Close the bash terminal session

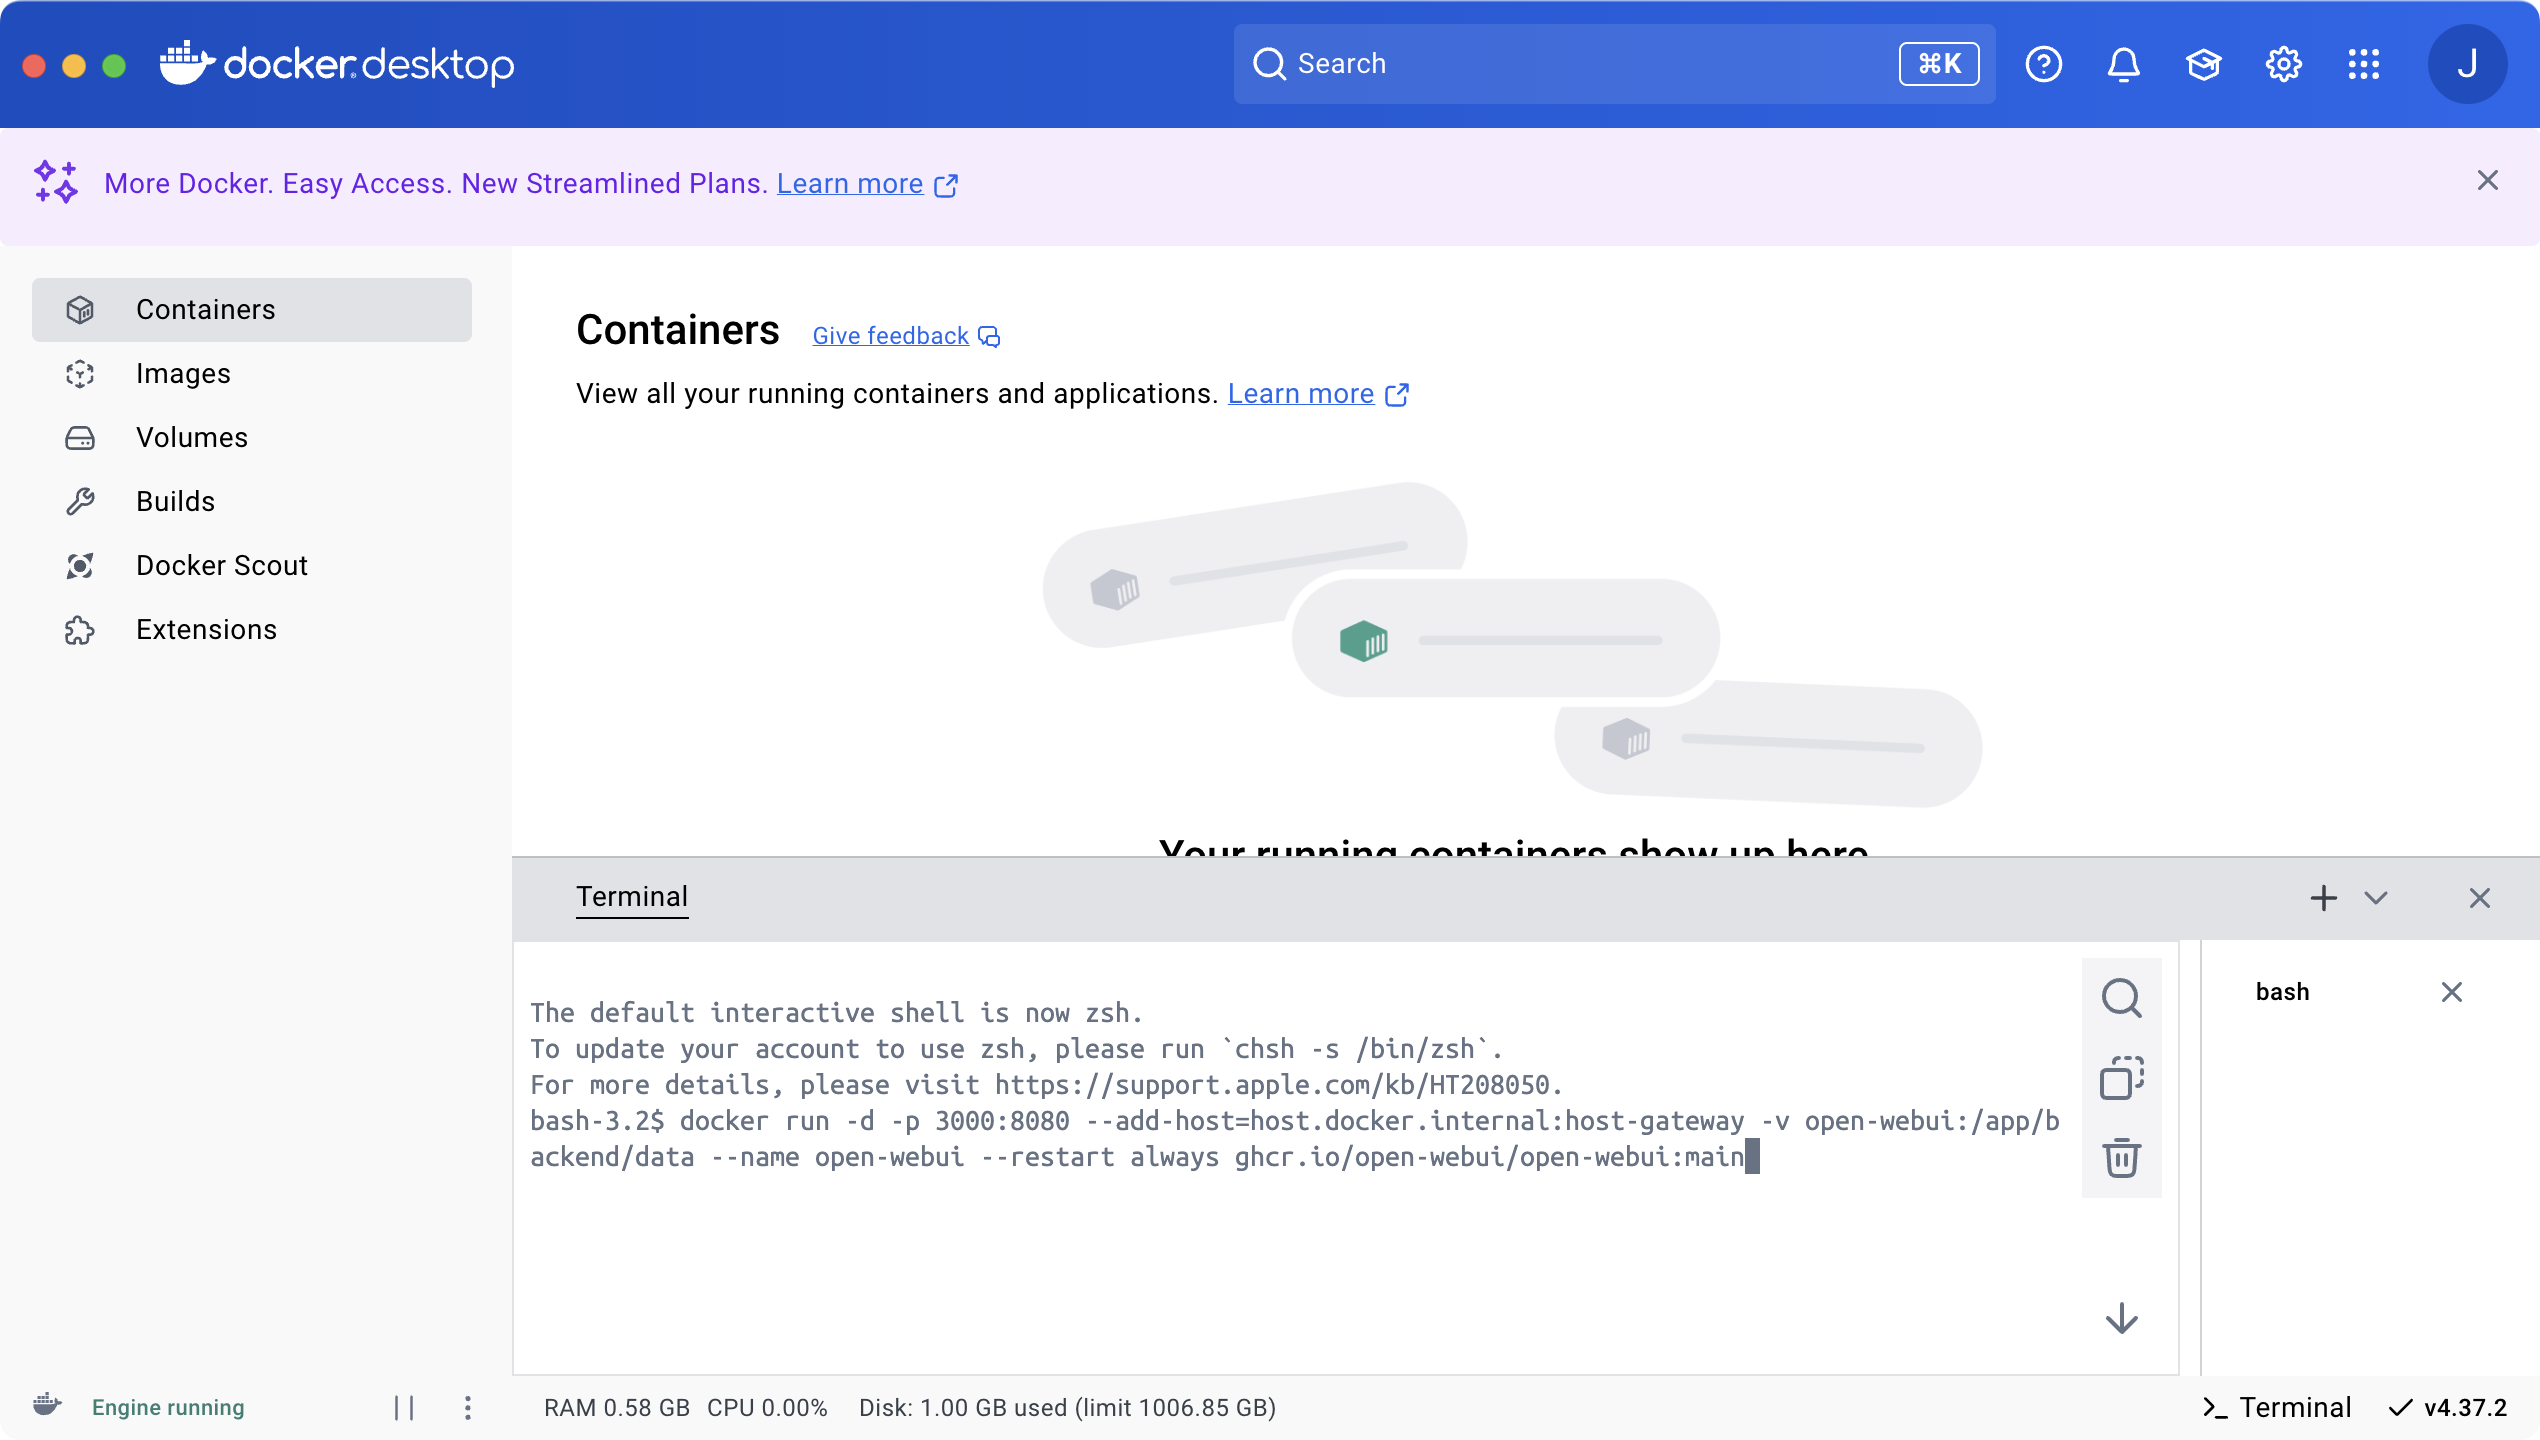pos(2451,992)
